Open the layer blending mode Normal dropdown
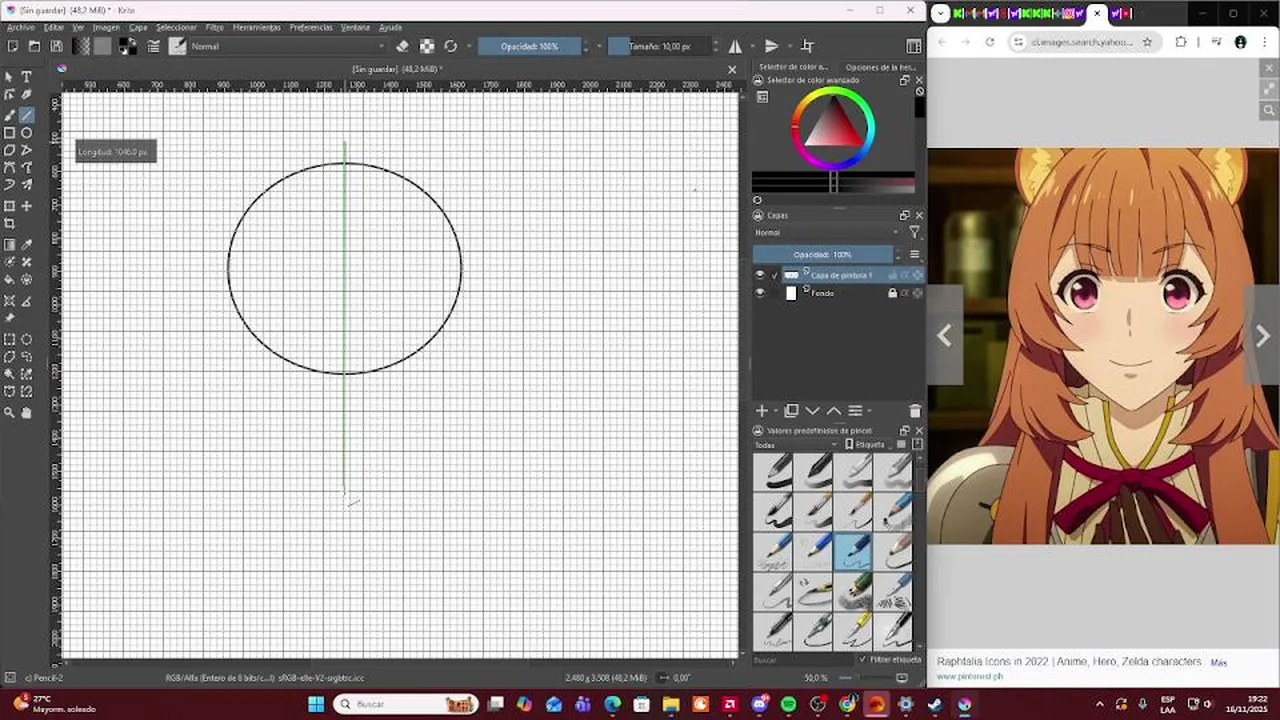 (x=828, y=232)
